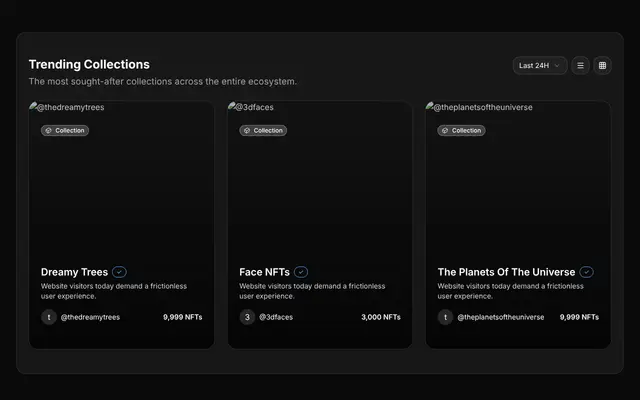This screenshot has height=400, width=640.
Task: Open the Dreamy Trees collection title
Action: coord(74,272)
